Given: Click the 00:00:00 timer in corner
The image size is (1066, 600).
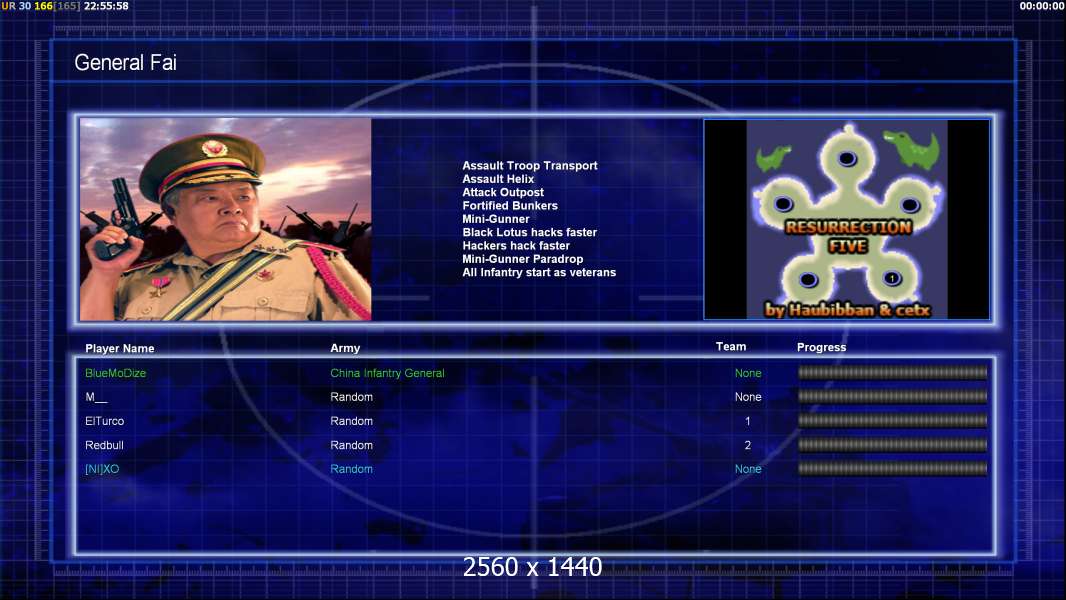Looking at the screenshot, I should click(1041, 6).
